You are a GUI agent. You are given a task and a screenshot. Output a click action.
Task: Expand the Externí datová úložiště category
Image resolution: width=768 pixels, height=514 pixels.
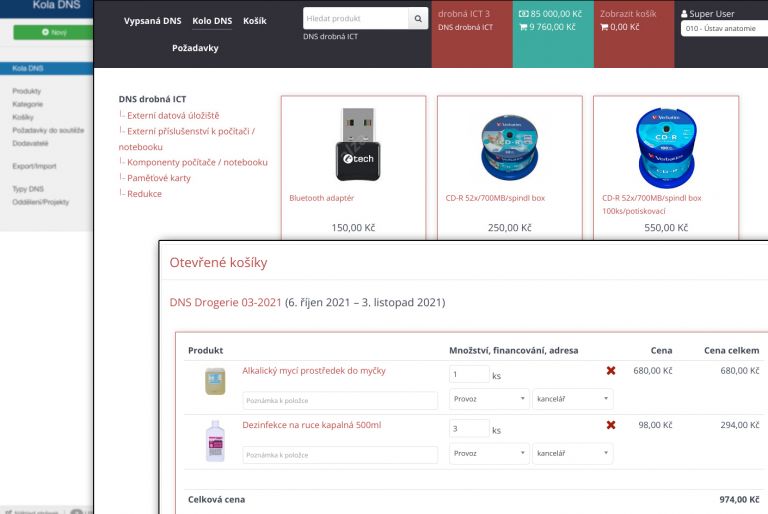pos(172,115)
